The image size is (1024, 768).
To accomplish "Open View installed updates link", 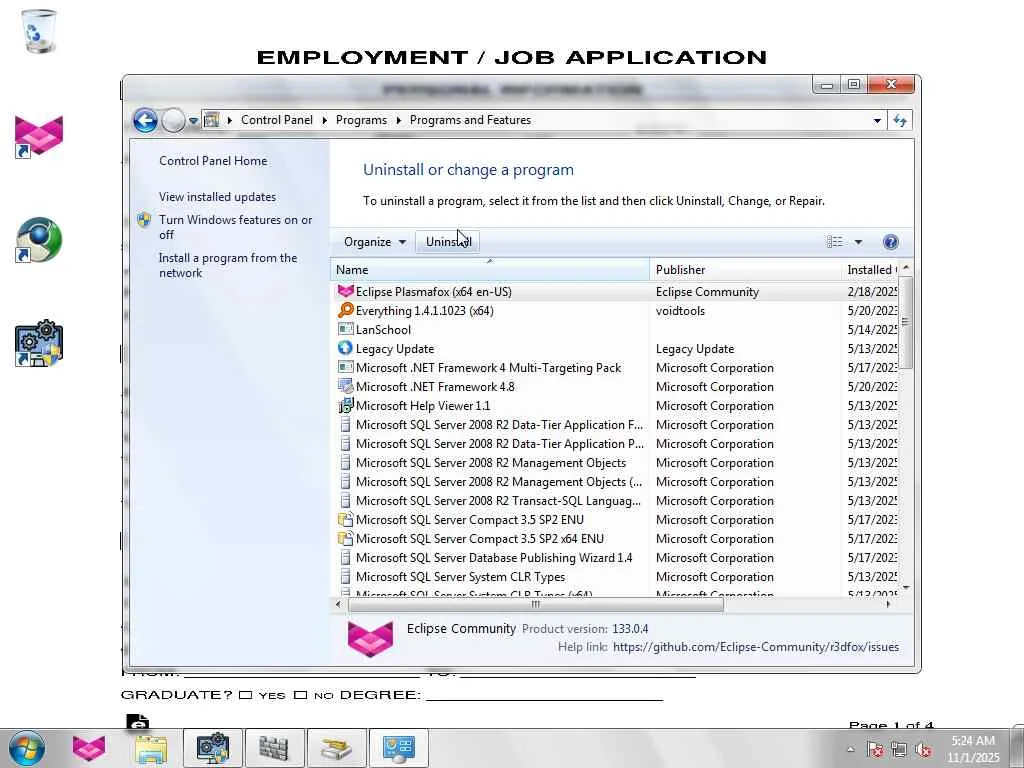I will 217,197.
